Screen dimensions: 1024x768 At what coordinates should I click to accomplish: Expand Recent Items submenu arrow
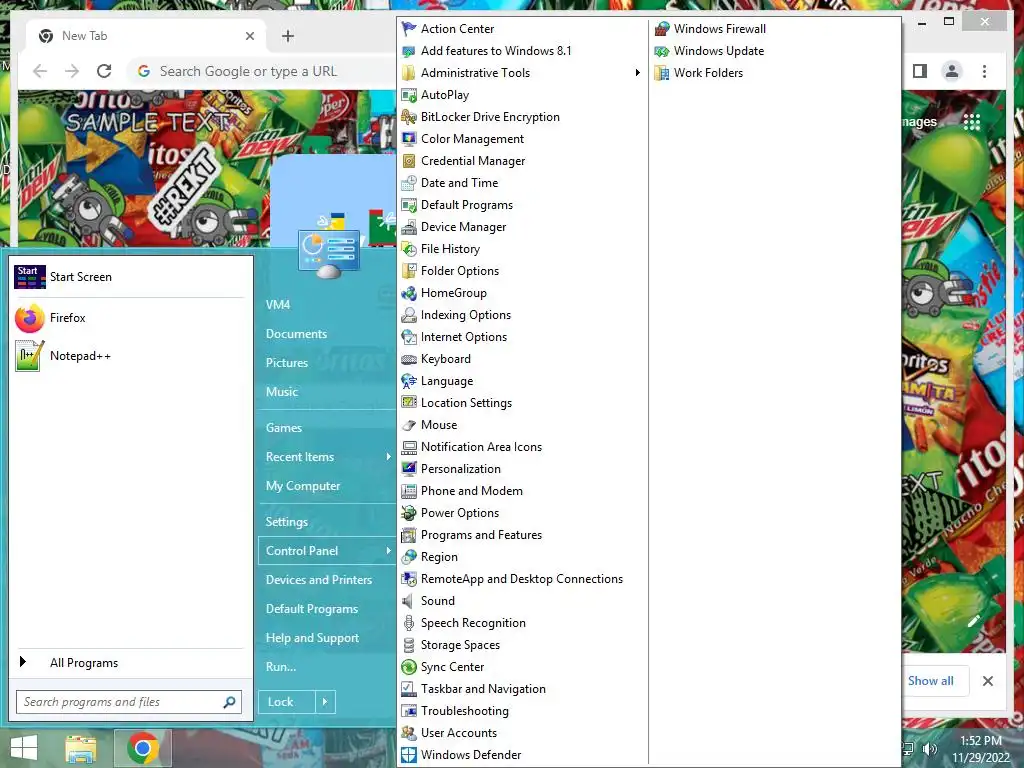pyautogui.click(x=388, y=456)
